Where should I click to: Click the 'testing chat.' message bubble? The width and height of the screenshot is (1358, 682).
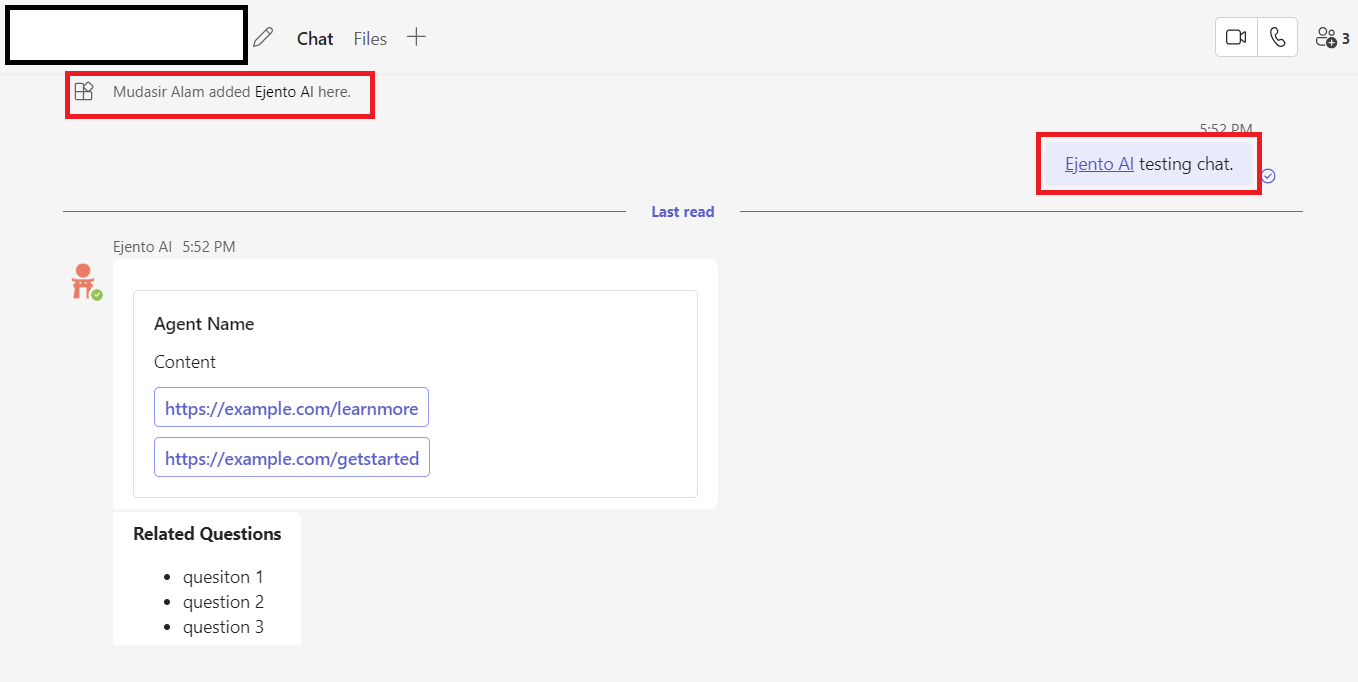[x=1186, y=164]
